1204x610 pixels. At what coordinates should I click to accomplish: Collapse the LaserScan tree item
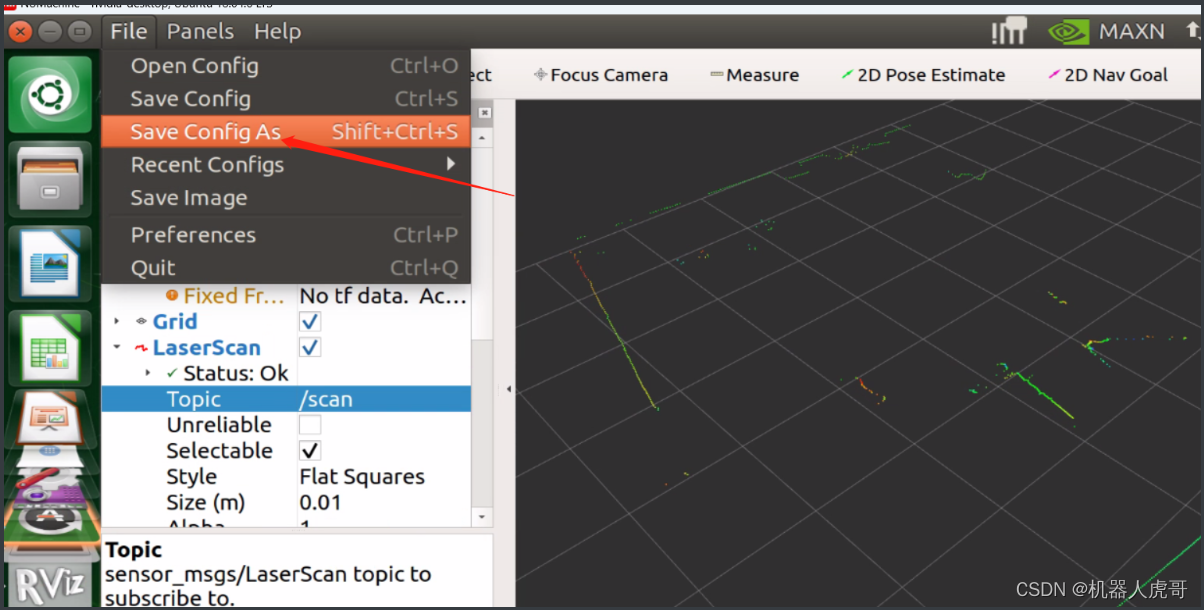tap(117, 347)
